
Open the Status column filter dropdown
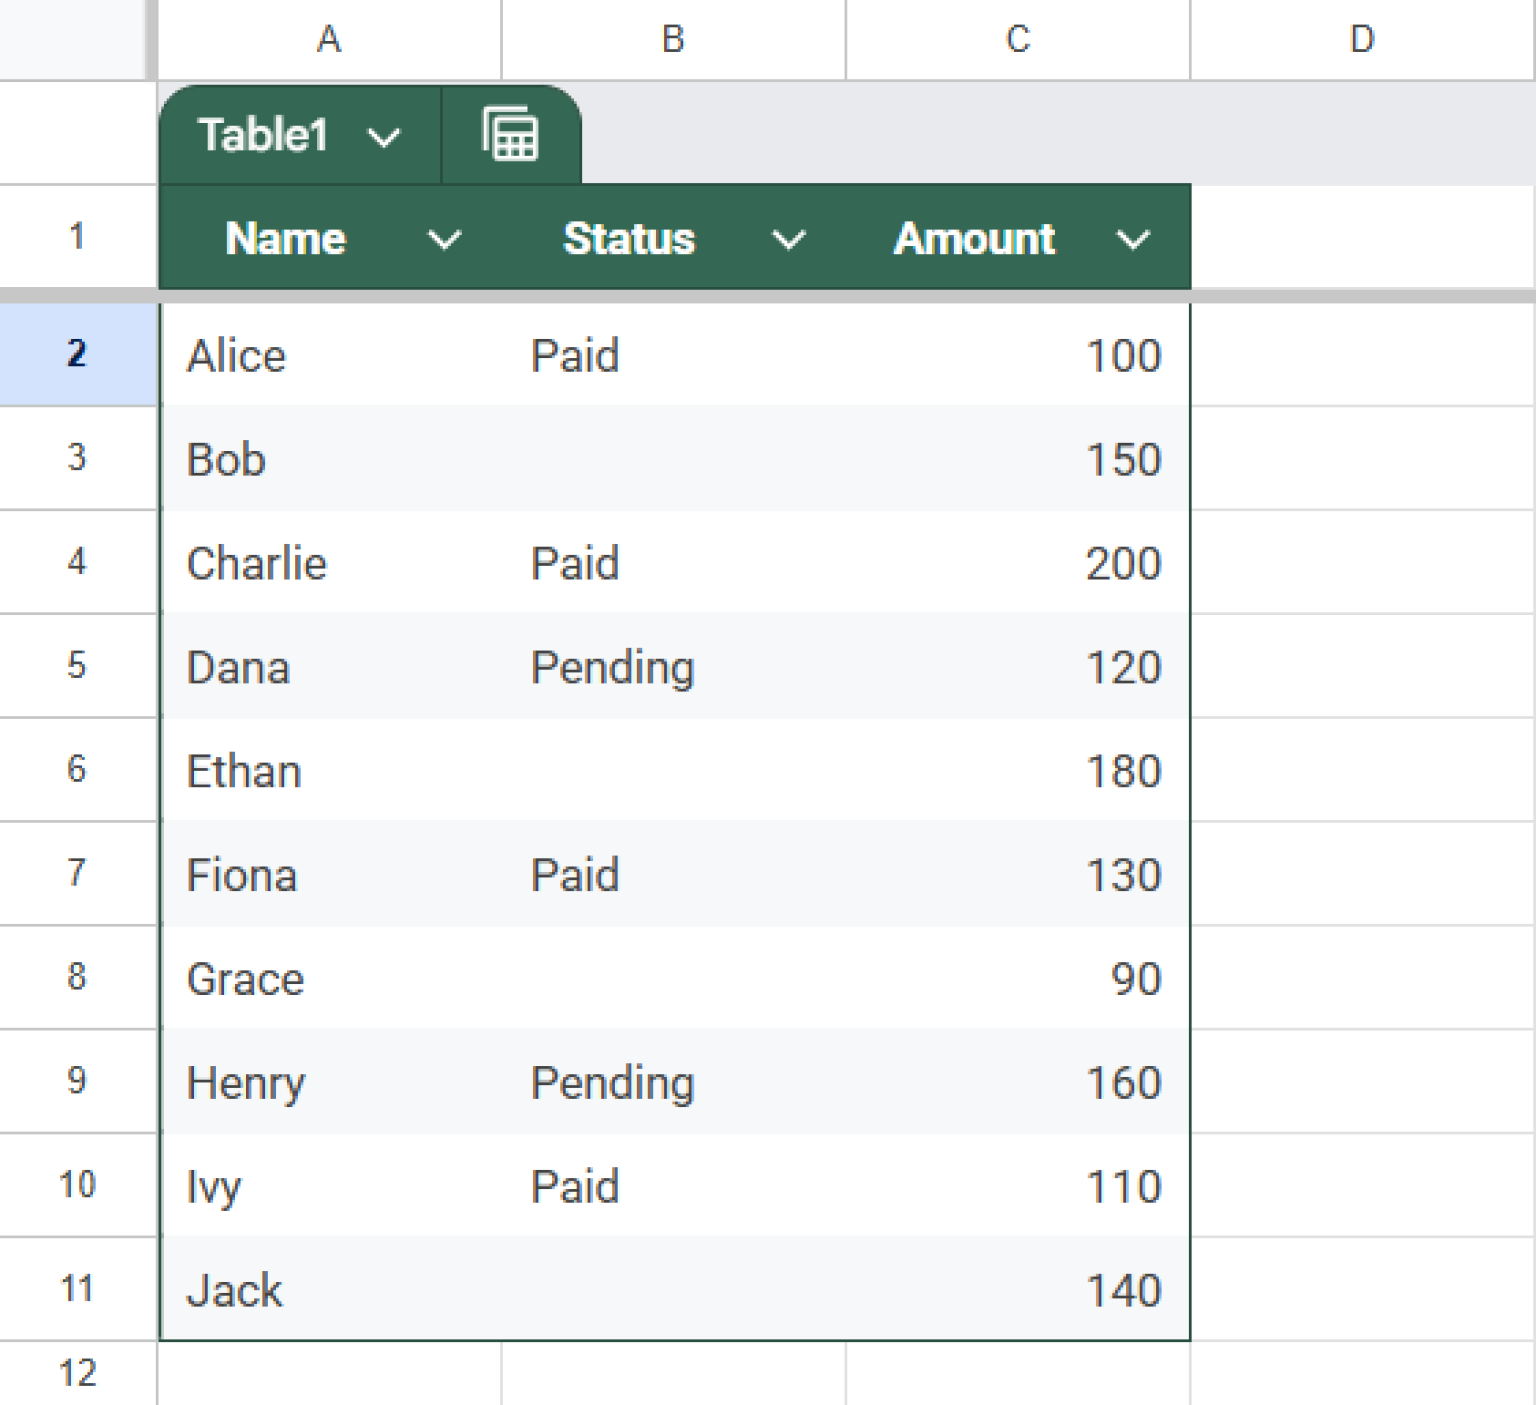[789, 239]
